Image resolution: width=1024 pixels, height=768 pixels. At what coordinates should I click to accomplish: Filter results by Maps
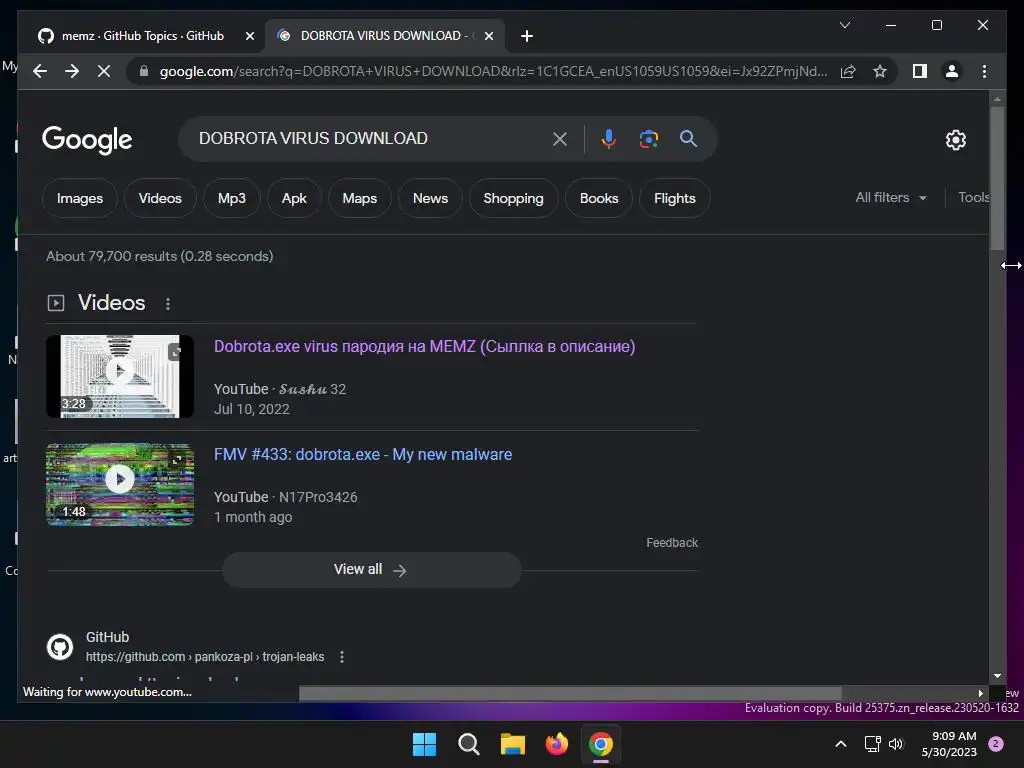360,198
